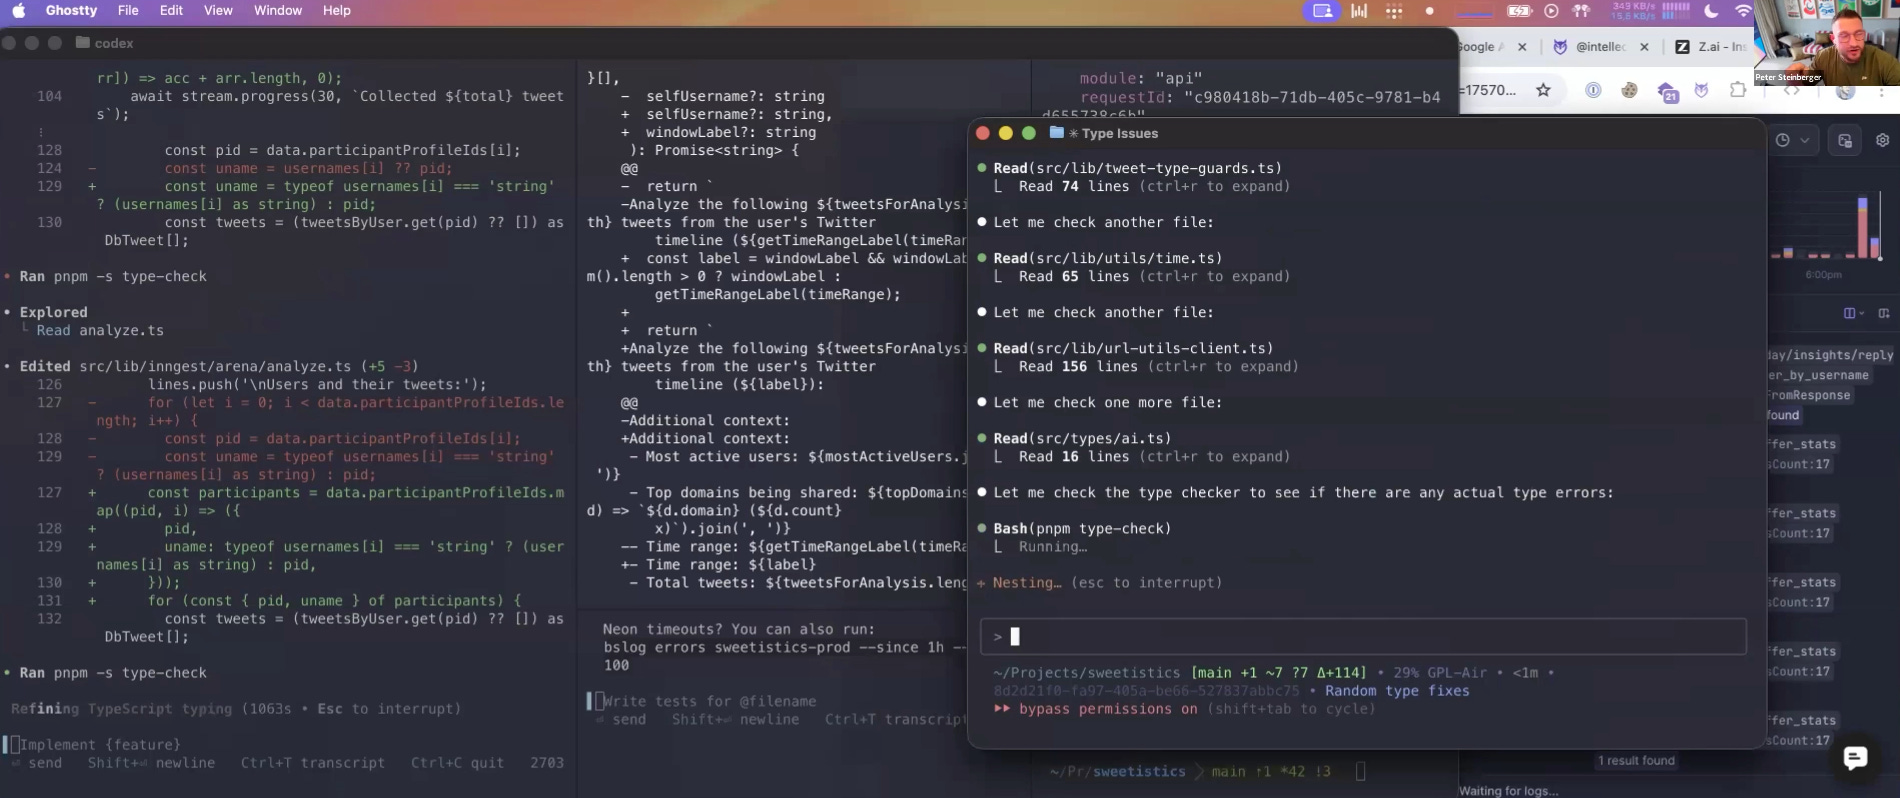This screenshot has width=1900, height=798.
Task: Click the Type Issues prompt input field
Action: coord(1363,637)
